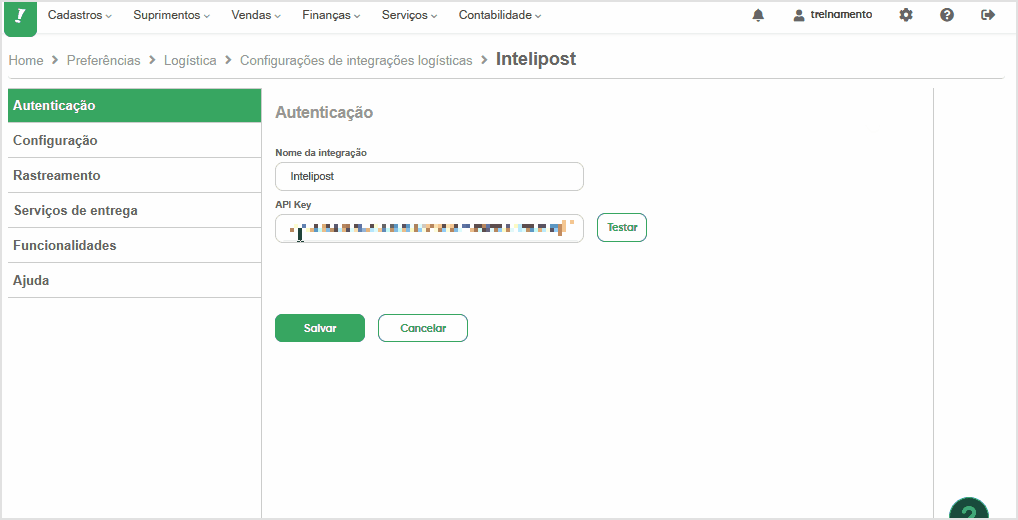Open the Funcionalidades tab
Viewport: 1018px width, 520px height.
pos(134,245)
